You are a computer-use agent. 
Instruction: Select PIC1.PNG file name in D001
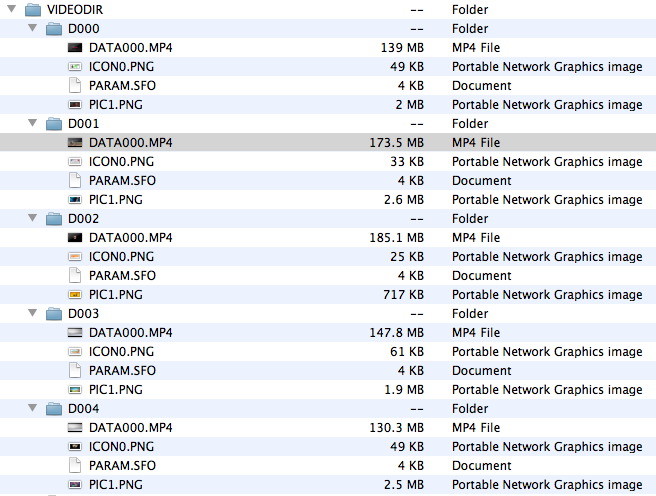coord(115,199)
